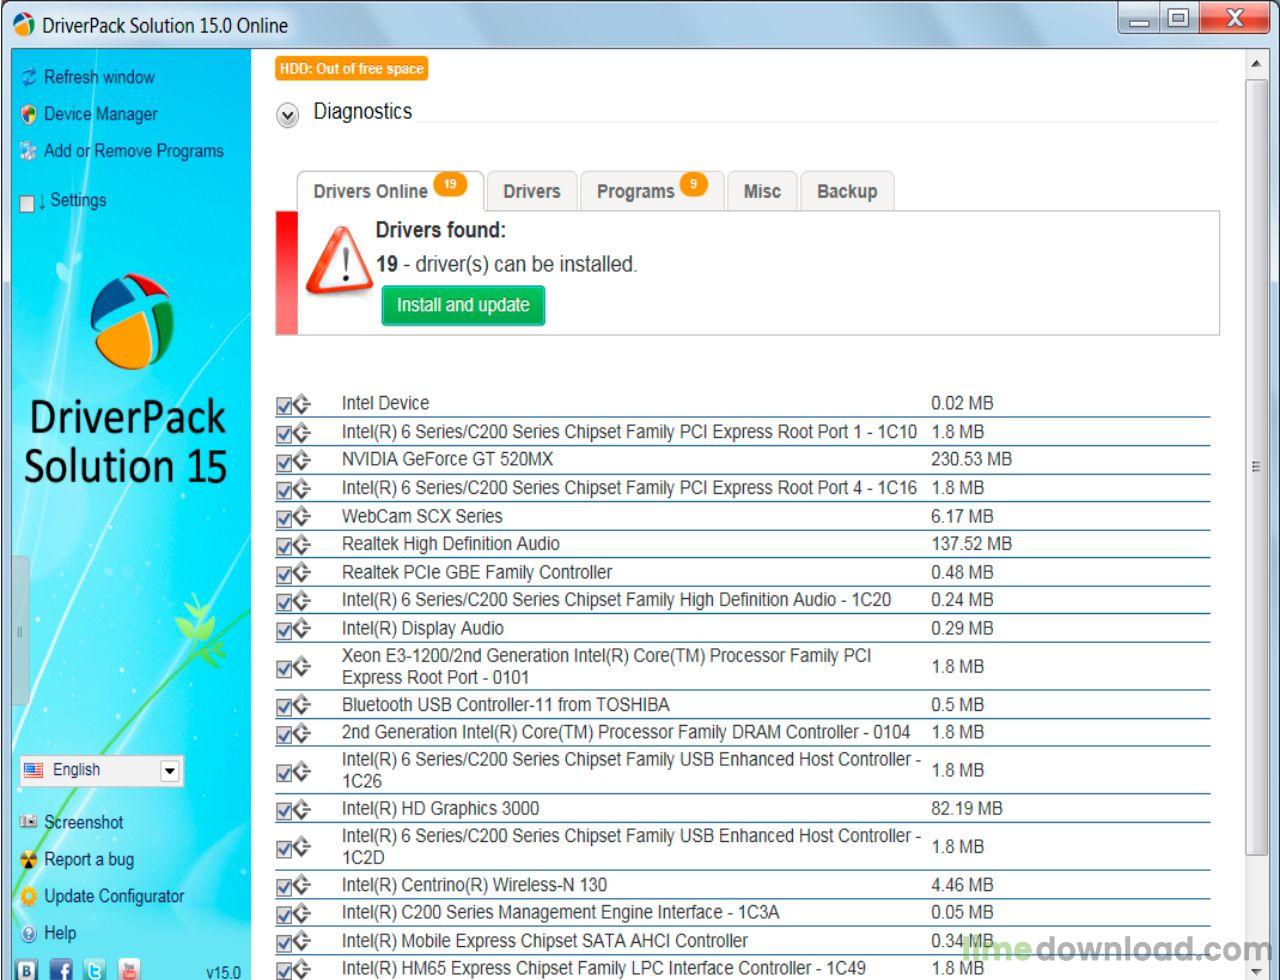Collapse the Diagnostics section chevron
1280x980 pixels.
(x=288, y=116)
